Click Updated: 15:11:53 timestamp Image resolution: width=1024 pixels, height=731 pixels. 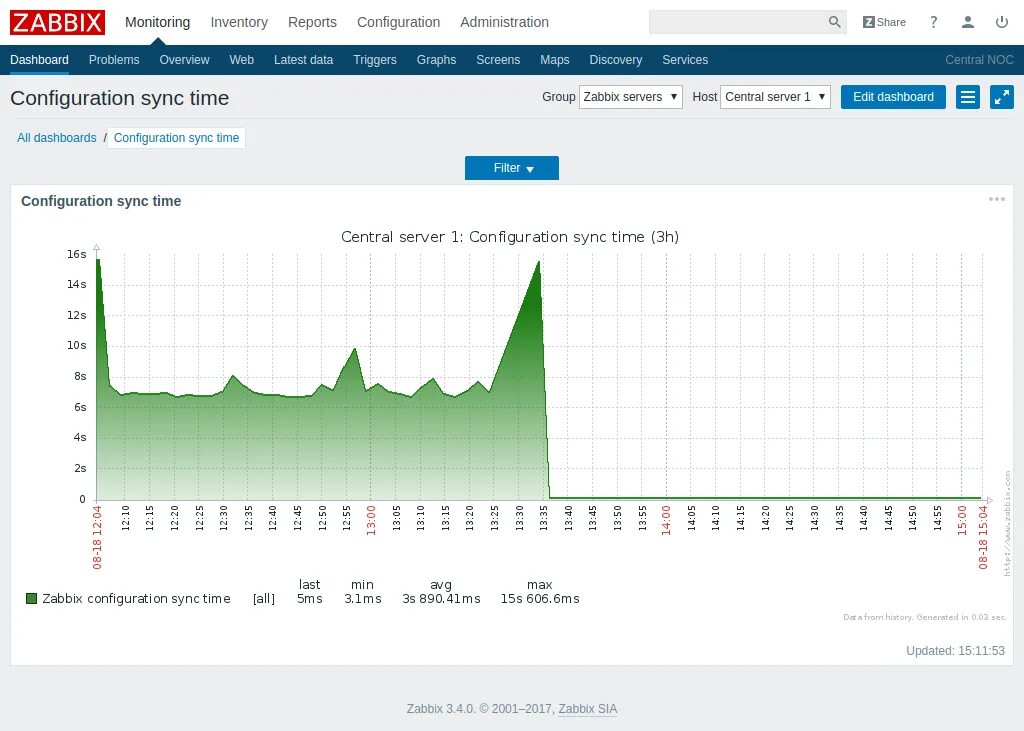point(955,651)
